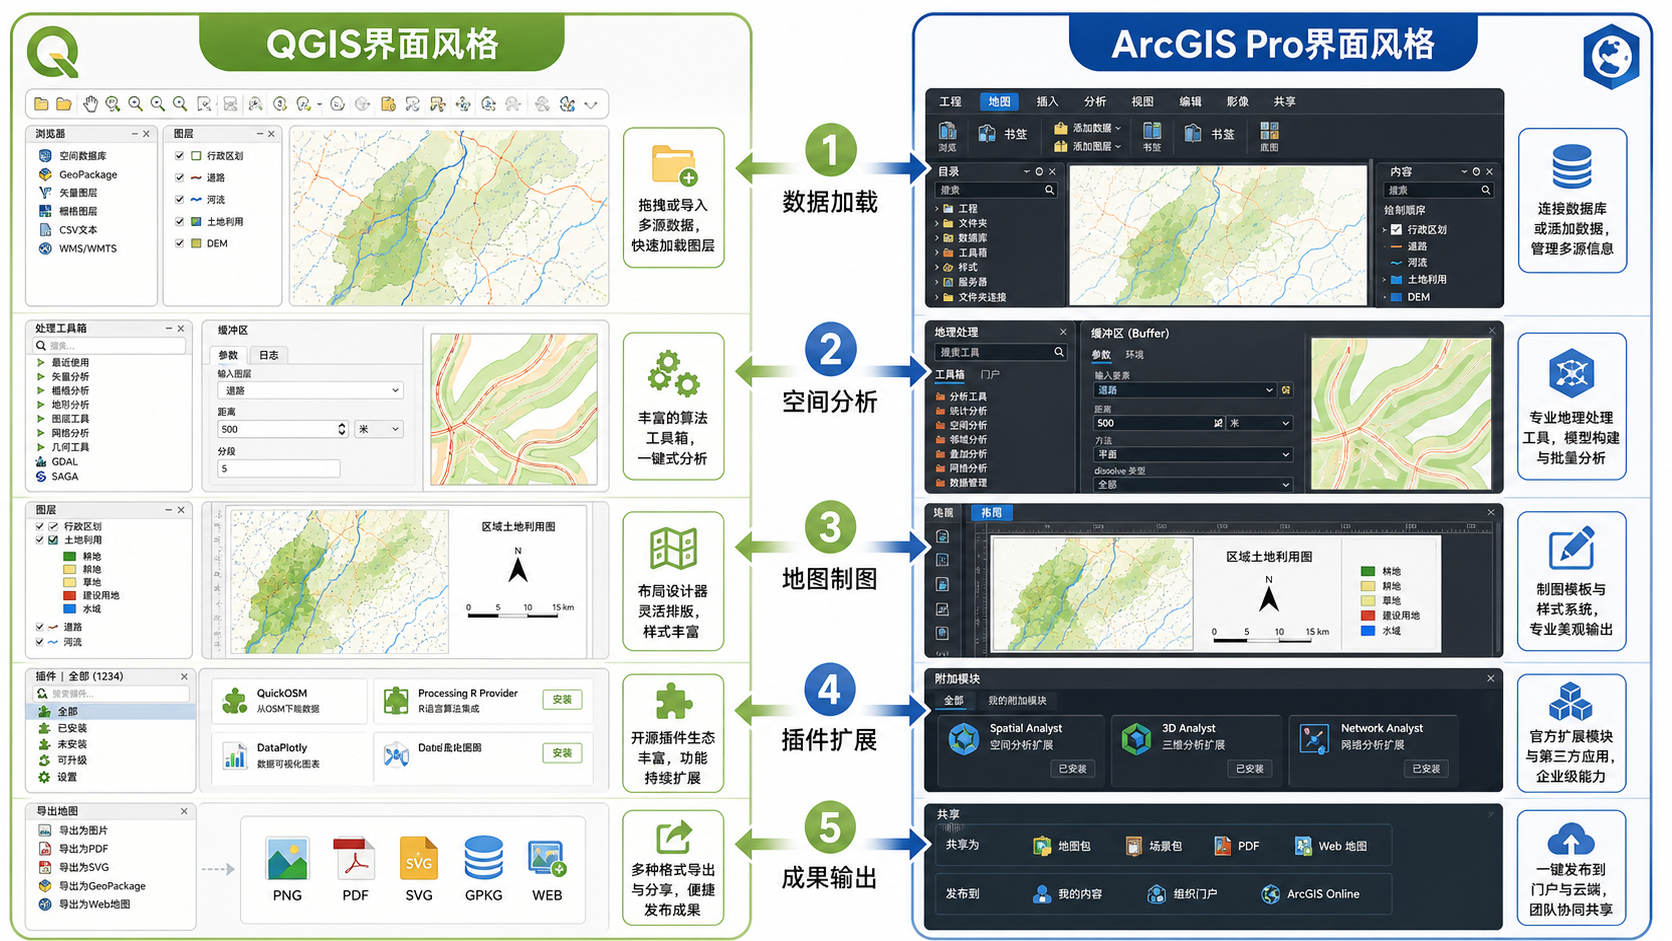
Task: Open plugin 设置 with the gear icon
Action: [57, 777]
